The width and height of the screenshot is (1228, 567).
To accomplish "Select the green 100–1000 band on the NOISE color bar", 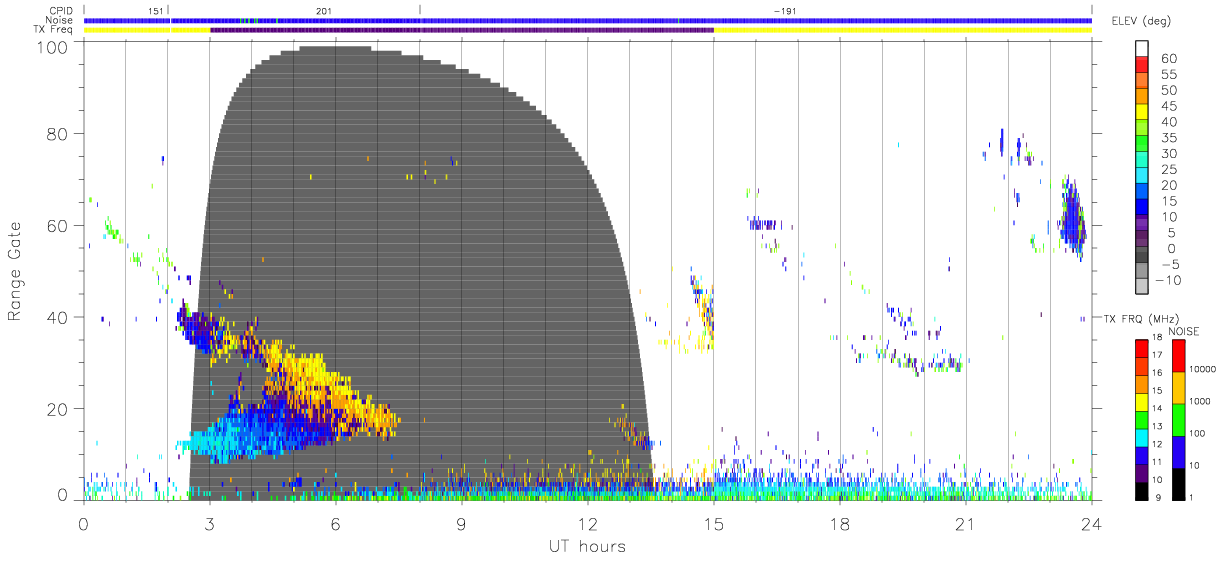I will [1180, 419].
